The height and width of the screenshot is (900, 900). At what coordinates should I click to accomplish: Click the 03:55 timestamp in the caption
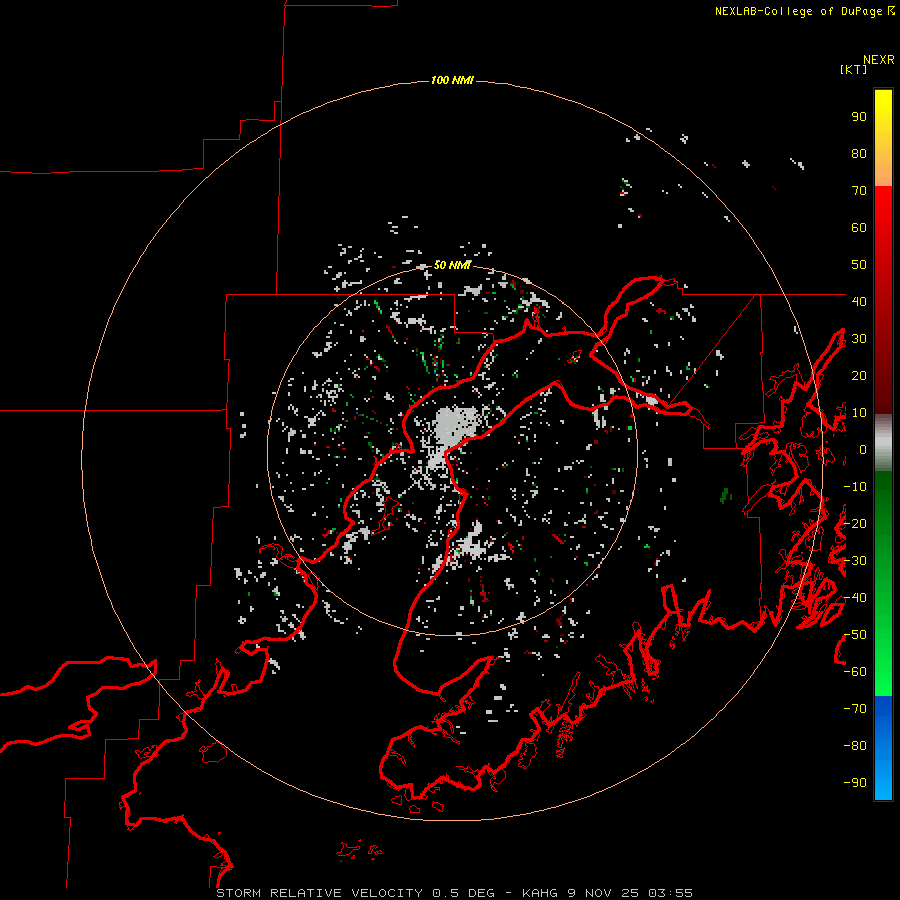[x=670, y=893]
